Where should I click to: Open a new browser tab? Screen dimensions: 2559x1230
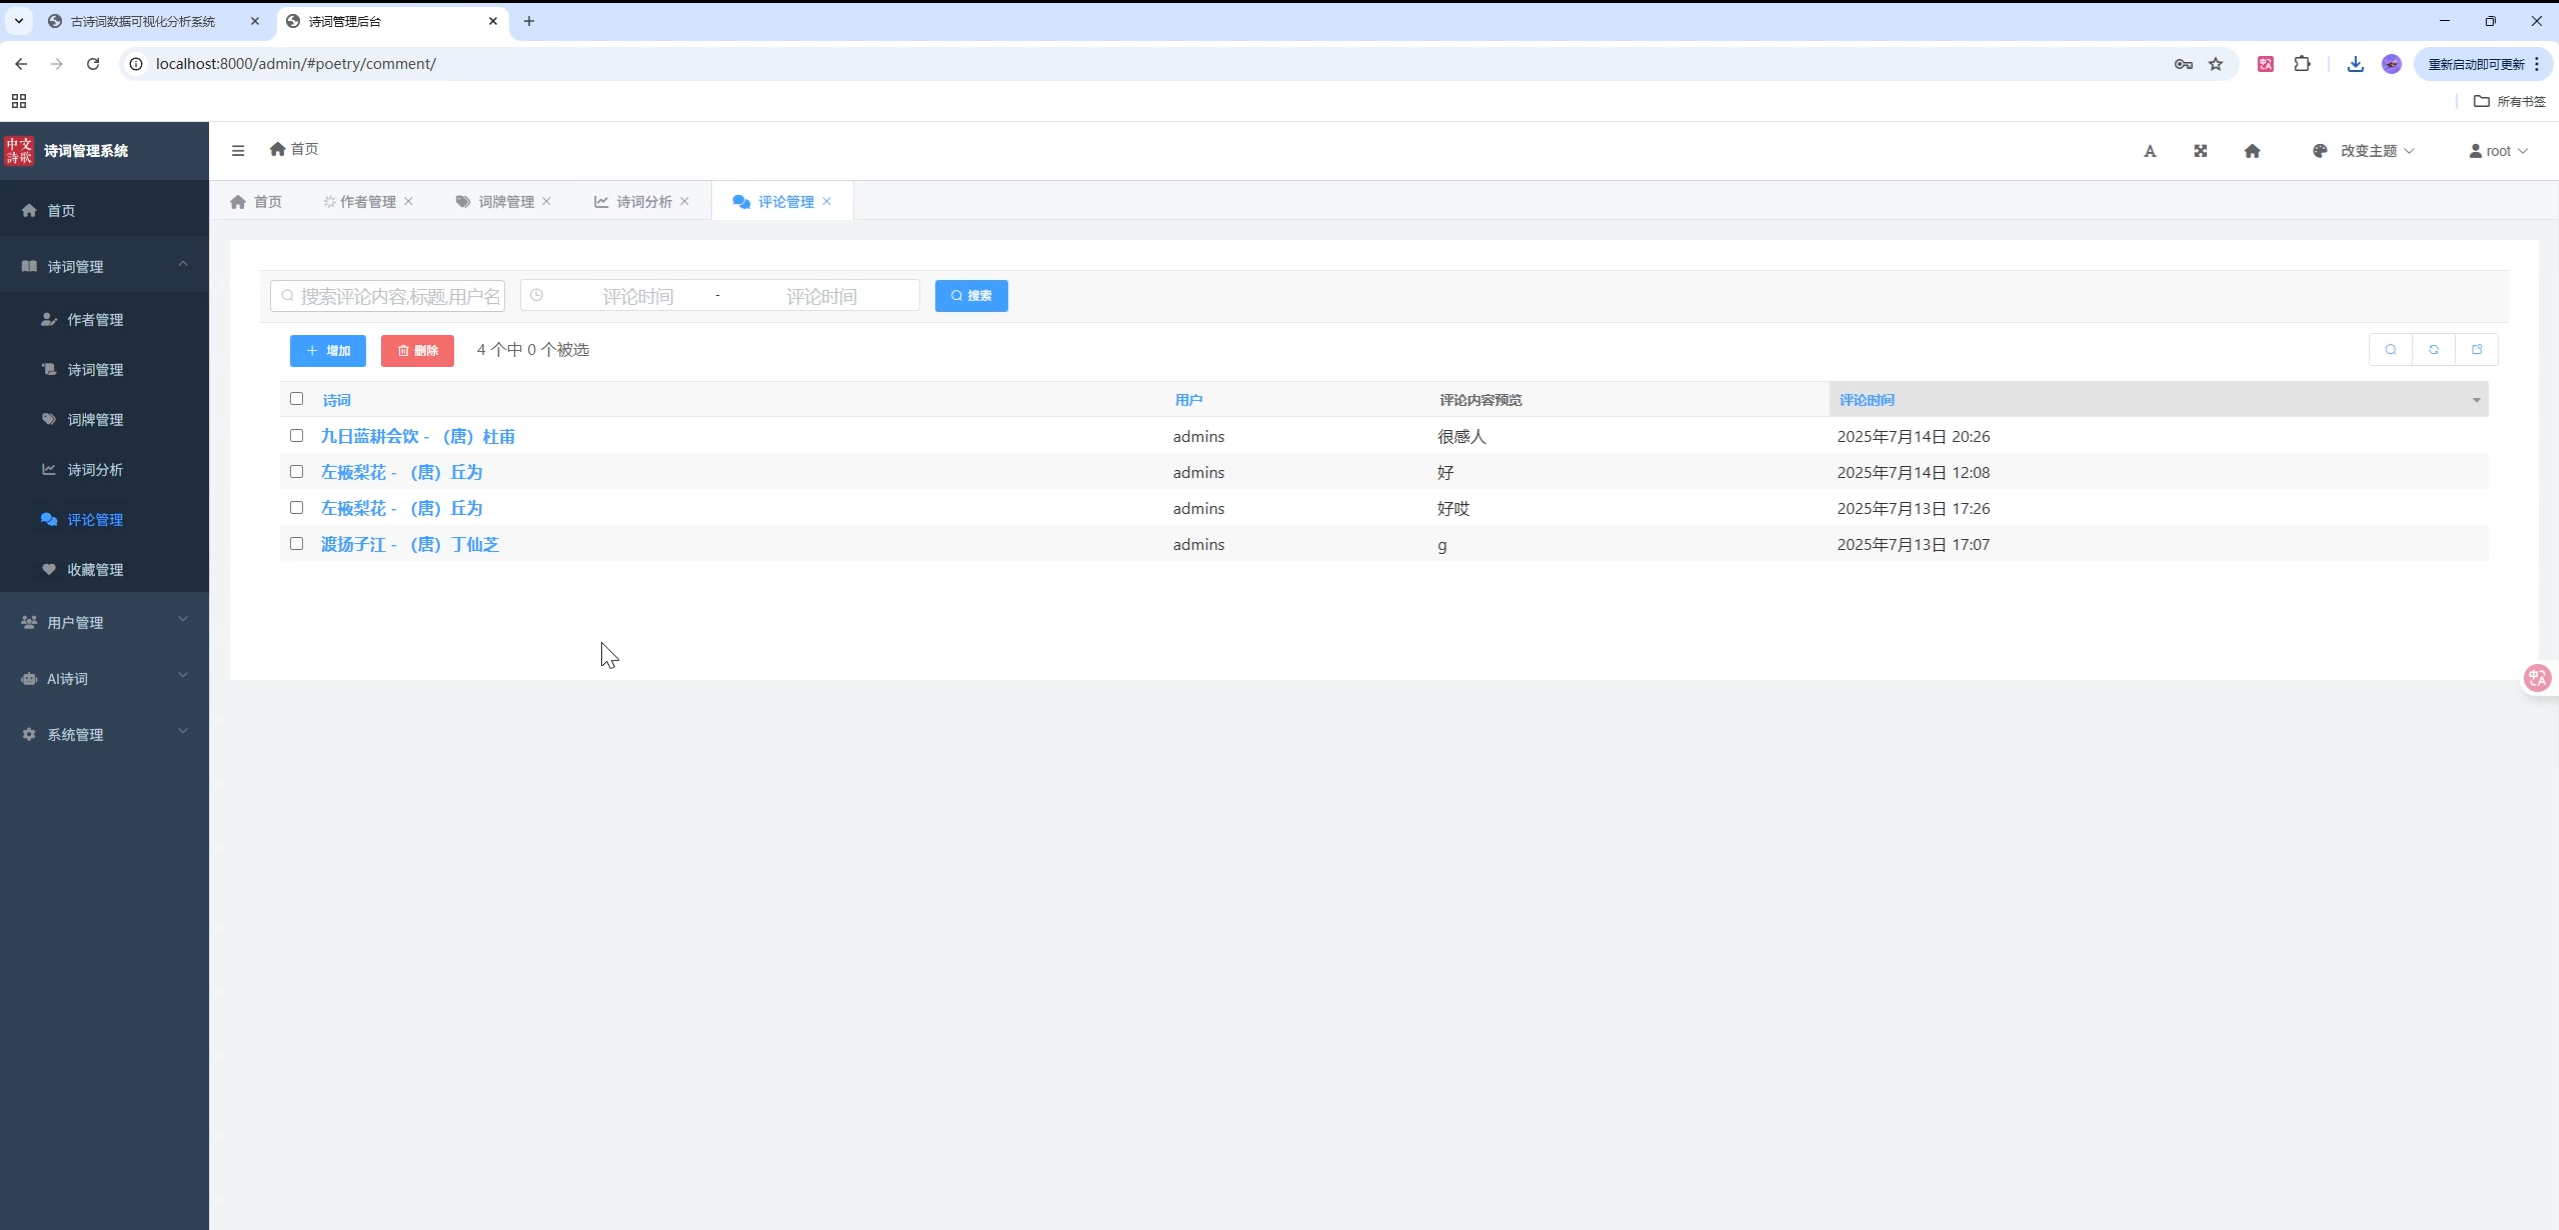tap(529, 21)
